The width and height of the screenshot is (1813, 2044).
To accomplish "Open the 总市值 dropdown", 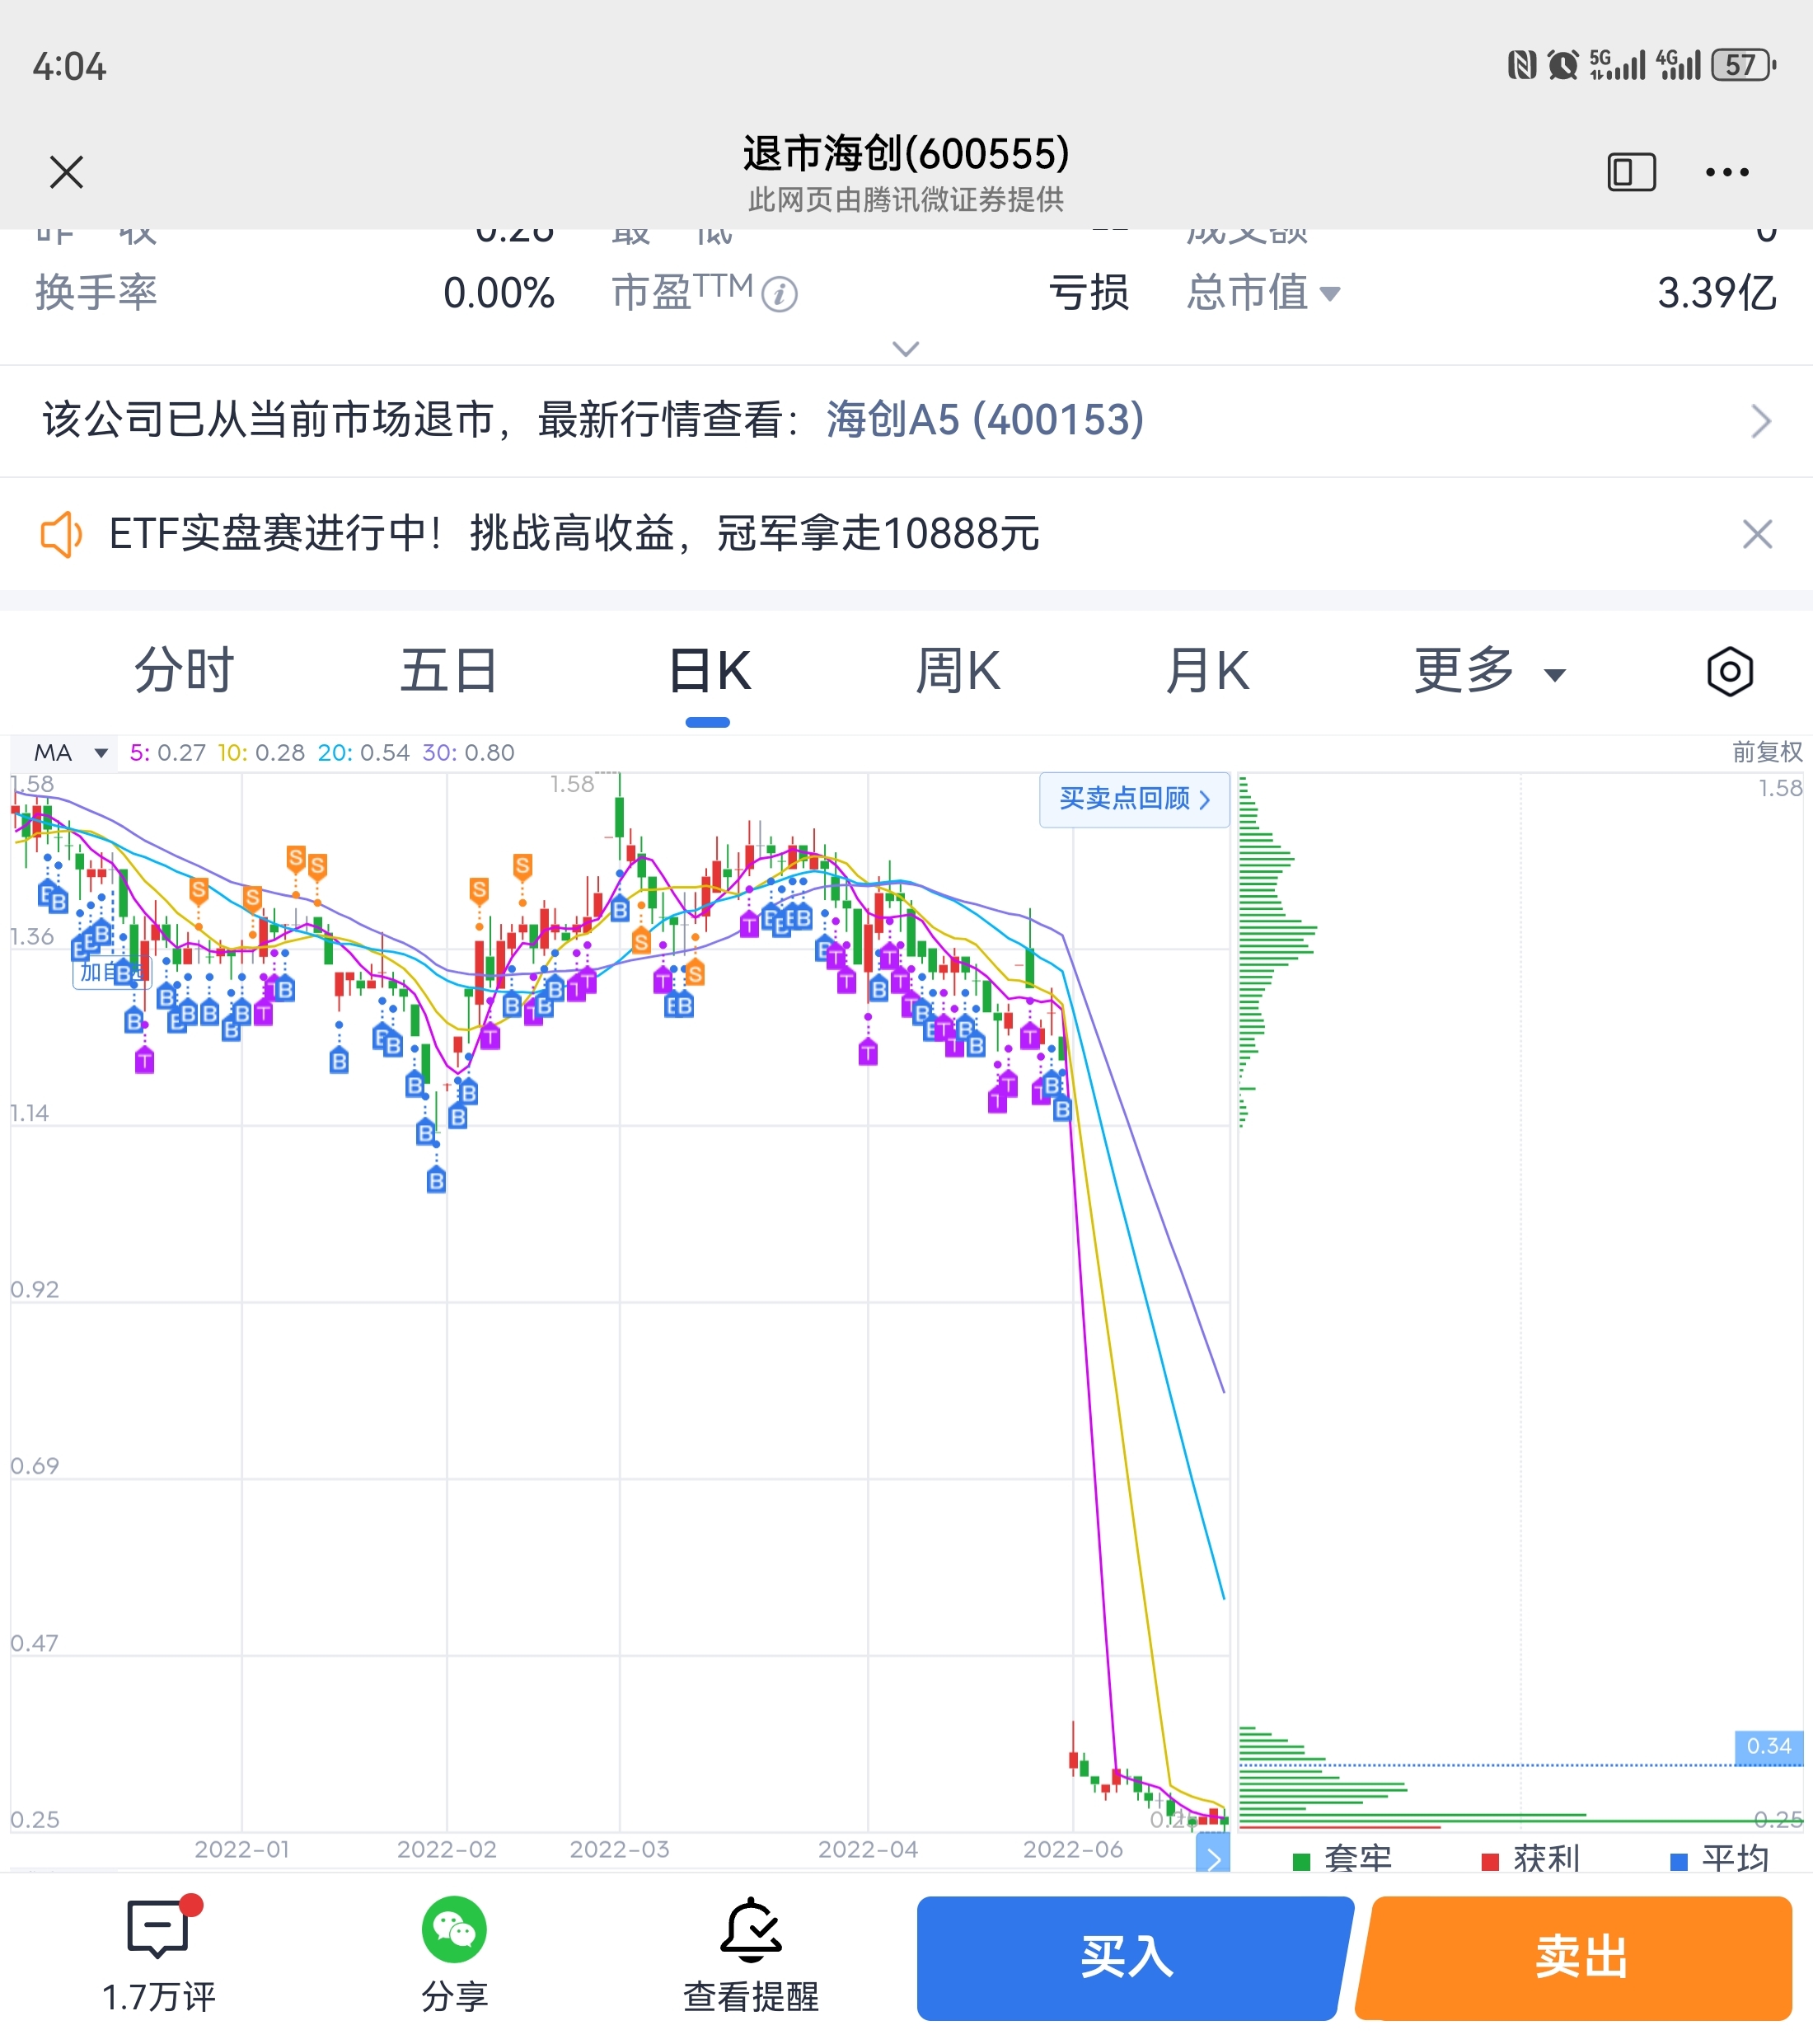I will pyautogui.click(x=1263, y=293).
